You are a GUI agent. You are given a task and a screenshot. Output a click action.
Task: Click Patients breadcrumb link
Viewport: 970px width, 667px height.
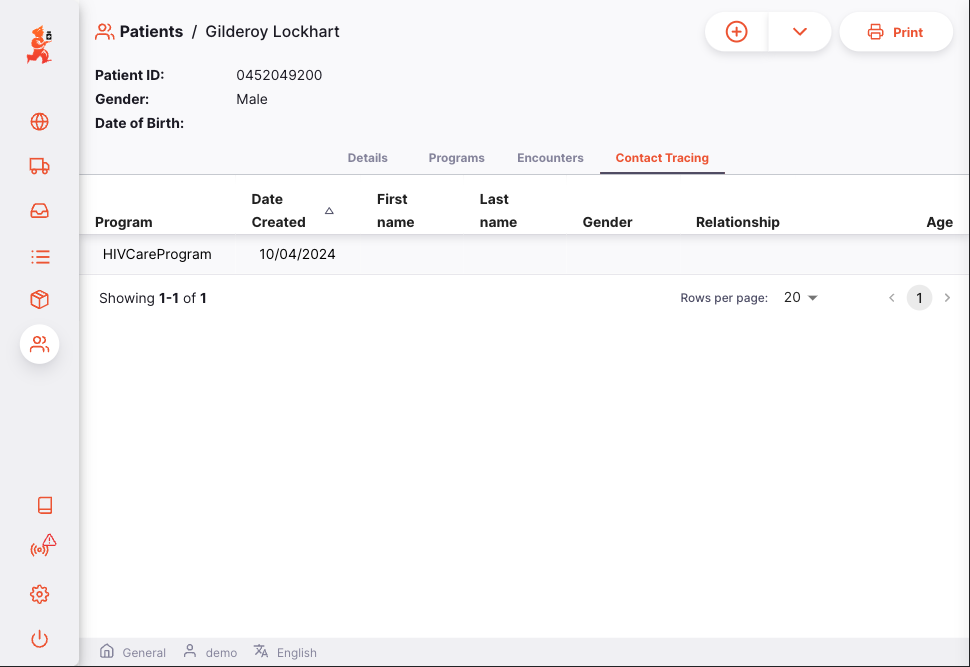[x=151, y=32]
